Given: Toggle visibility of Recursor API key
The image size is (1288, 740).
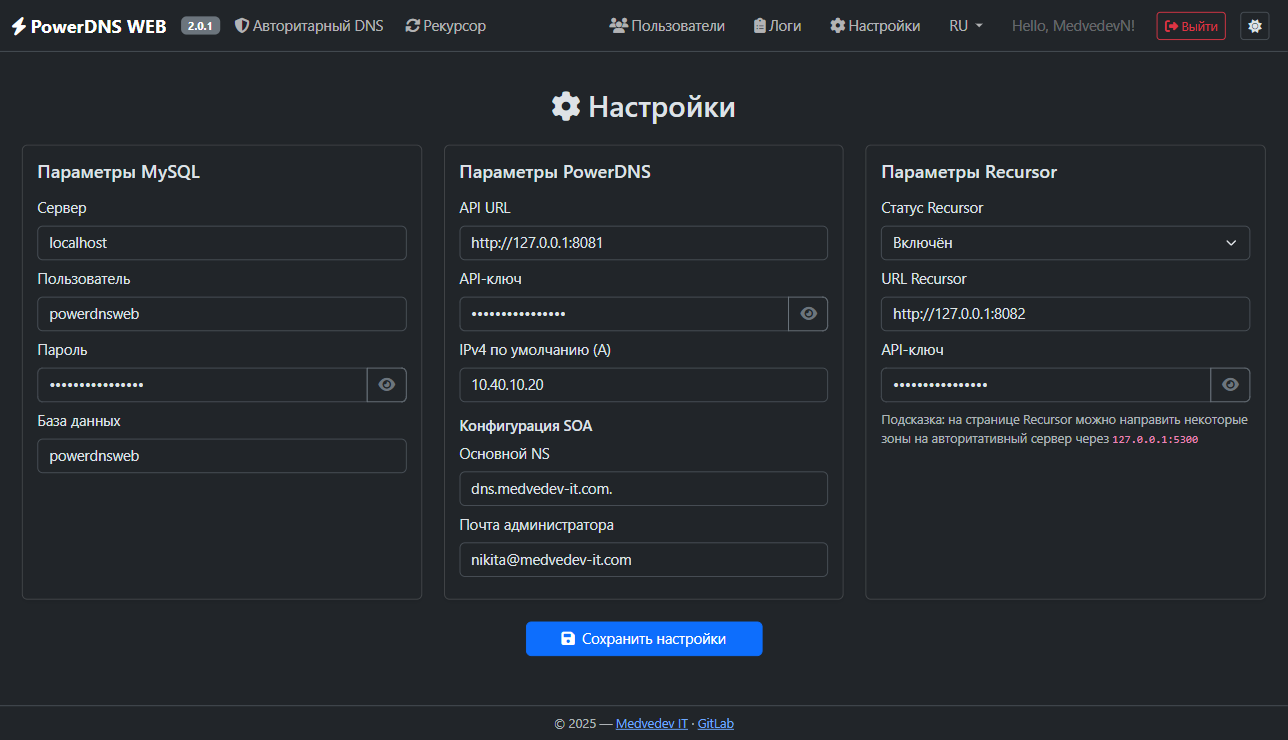Looking at the screenshot, I should click(x=1230, y=385).
